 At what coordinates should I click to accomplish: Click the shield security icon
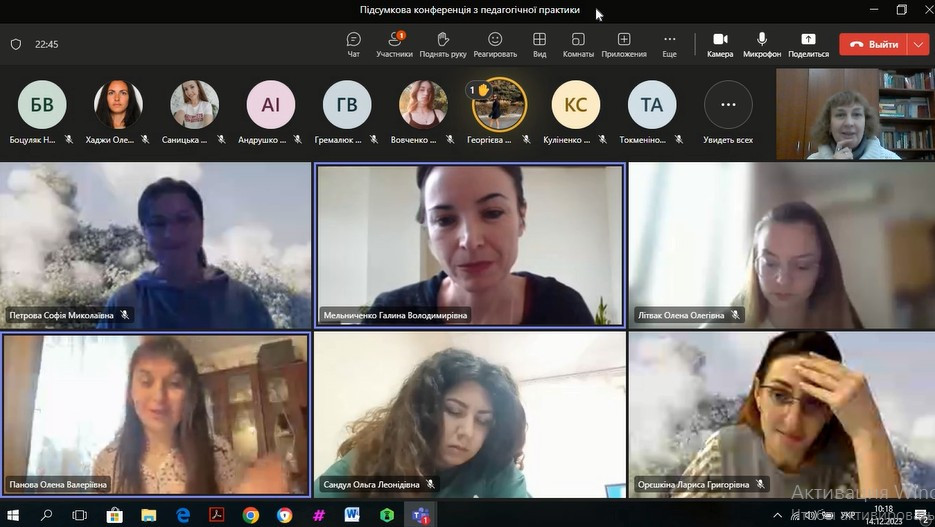pyautogui.click(x=16, y=44)
